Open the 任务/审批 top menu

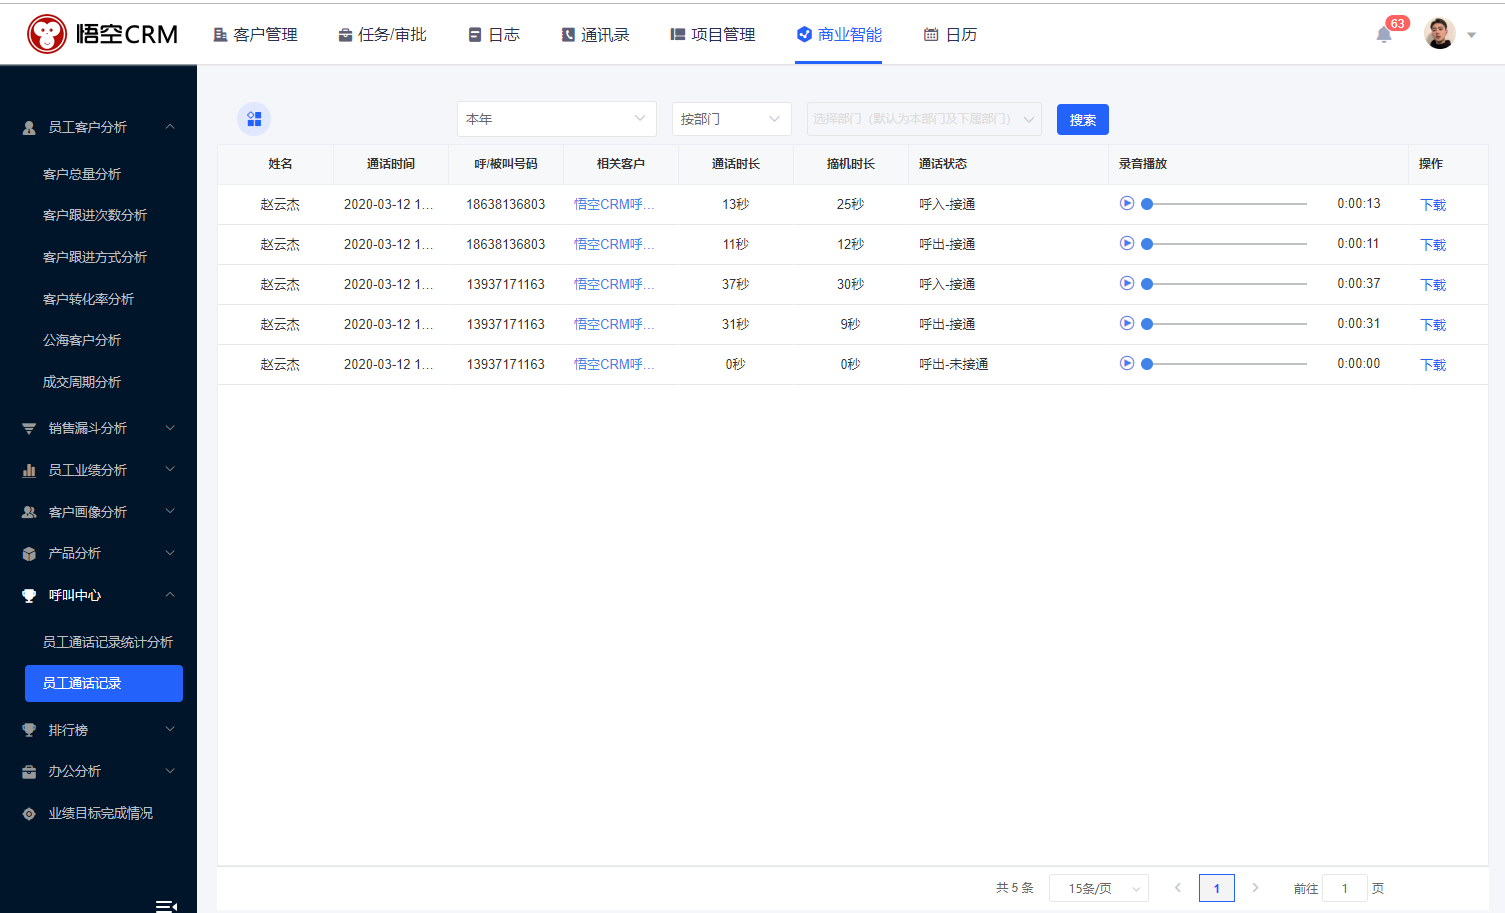382,35
